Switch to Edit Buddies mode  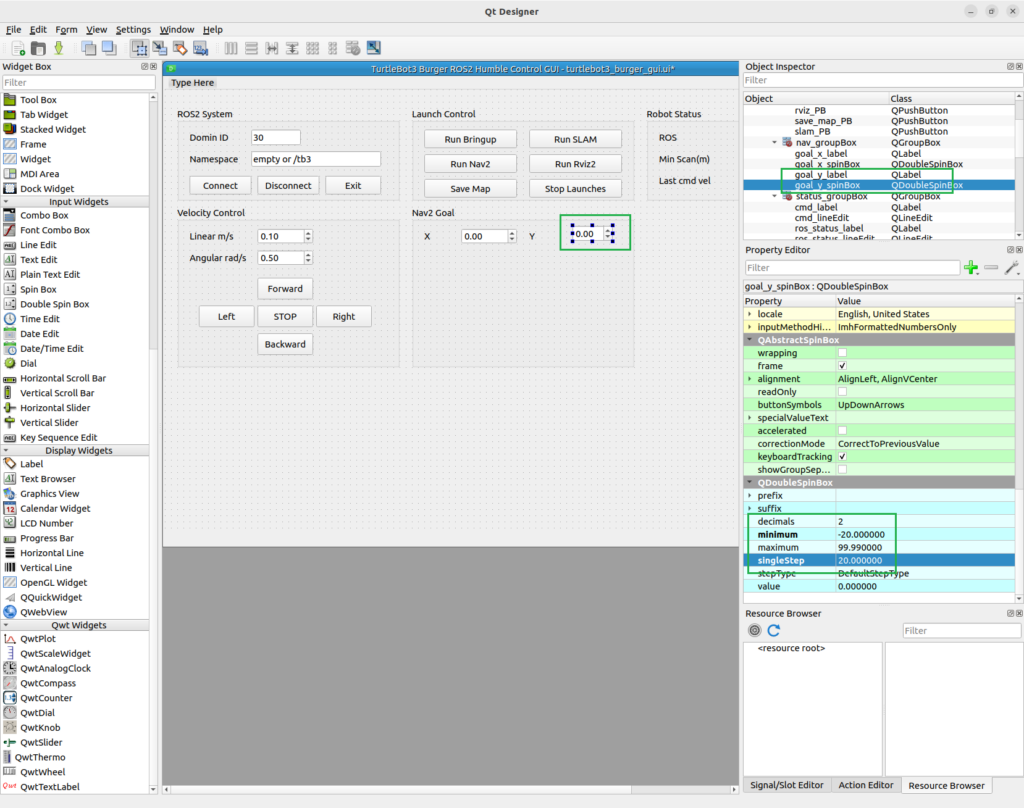tap(180, 48)
